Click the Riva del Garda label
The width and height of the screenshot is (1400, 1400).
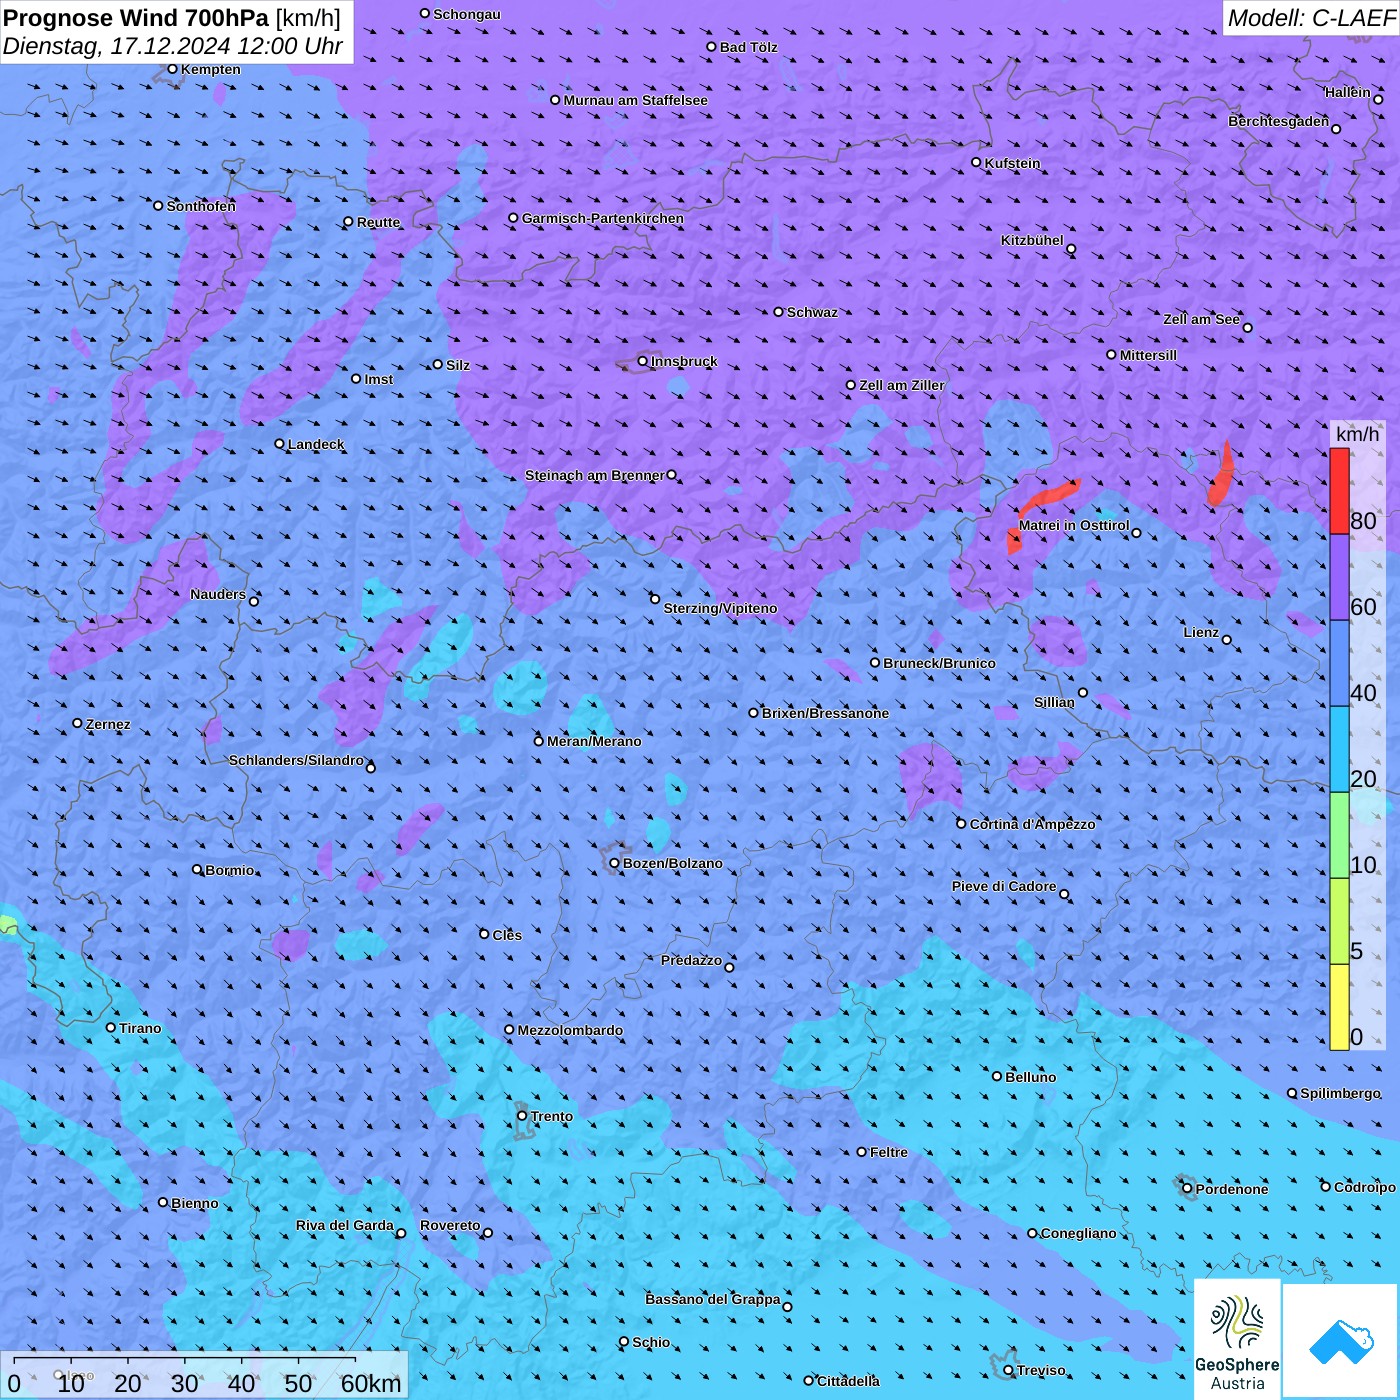345,1225
